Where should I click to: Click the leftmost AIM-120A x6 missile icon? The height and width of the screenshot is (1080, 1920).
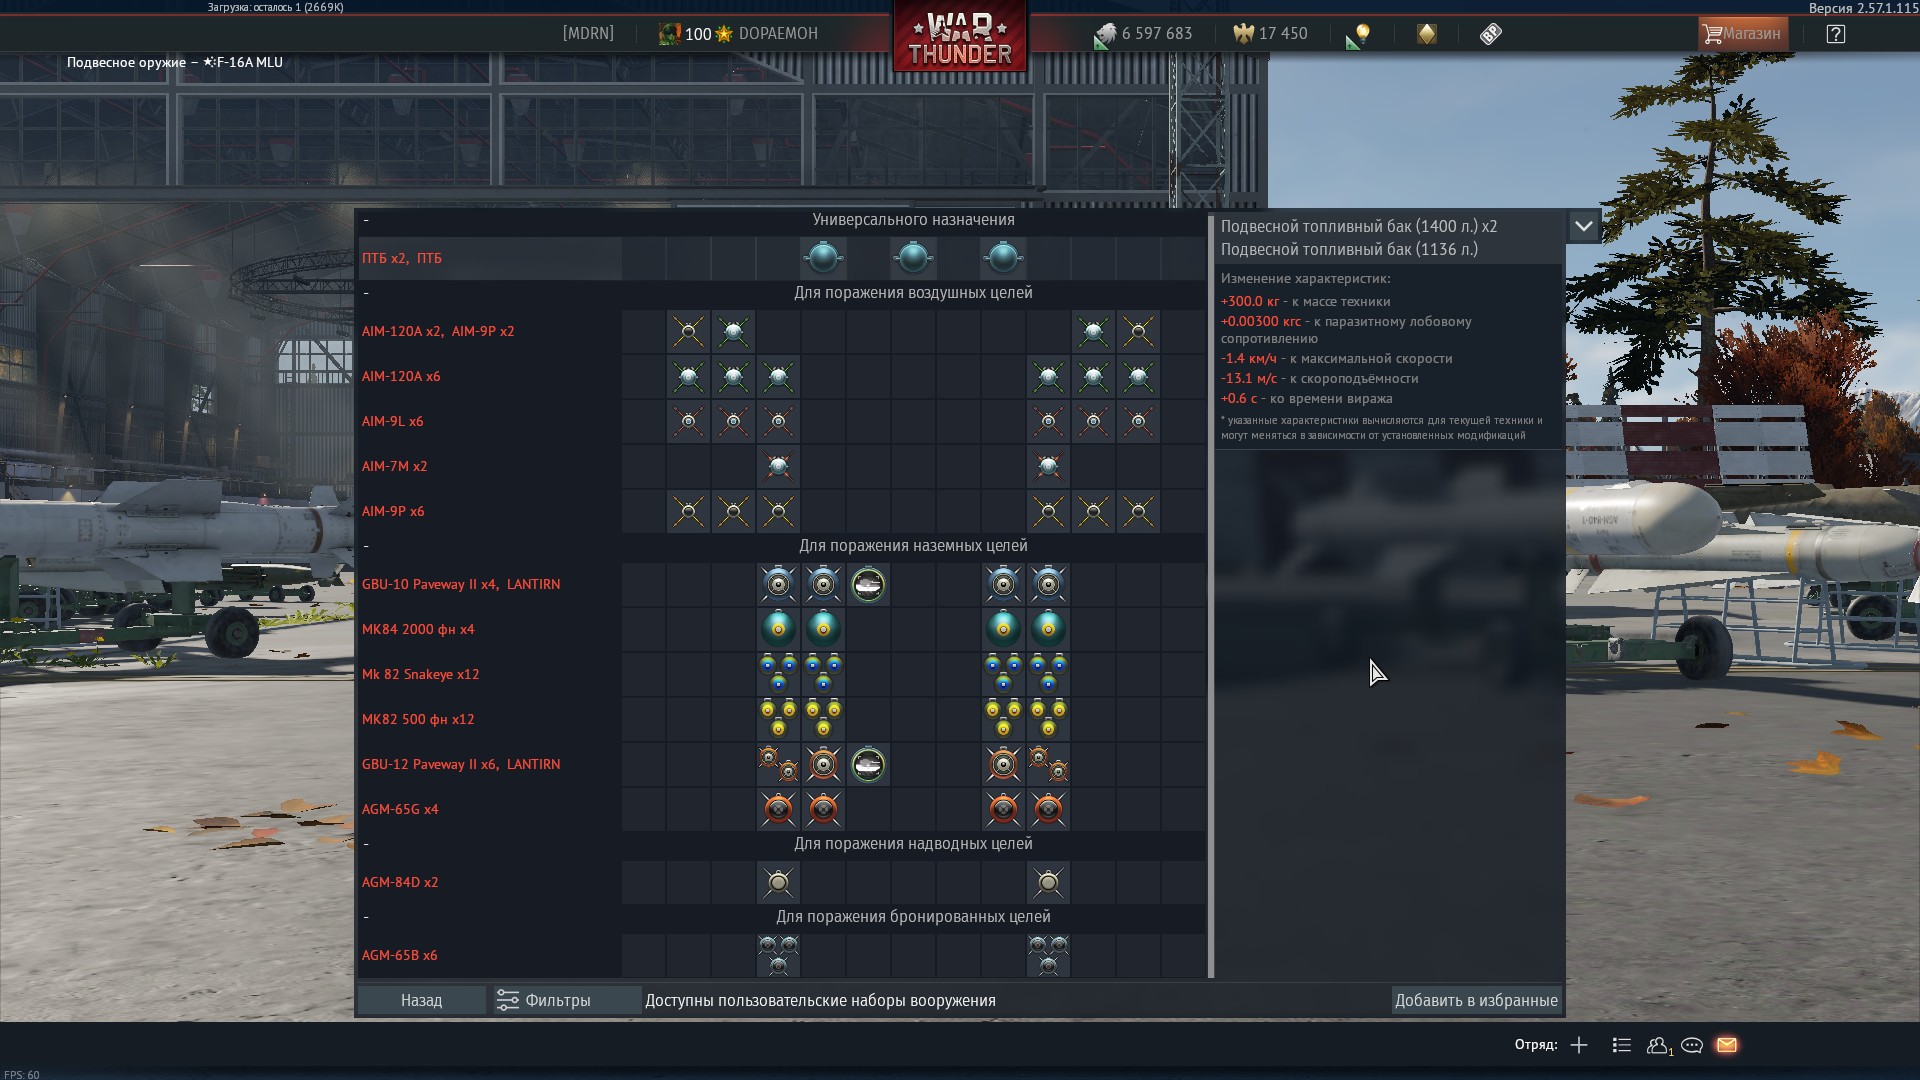(688, 376)
